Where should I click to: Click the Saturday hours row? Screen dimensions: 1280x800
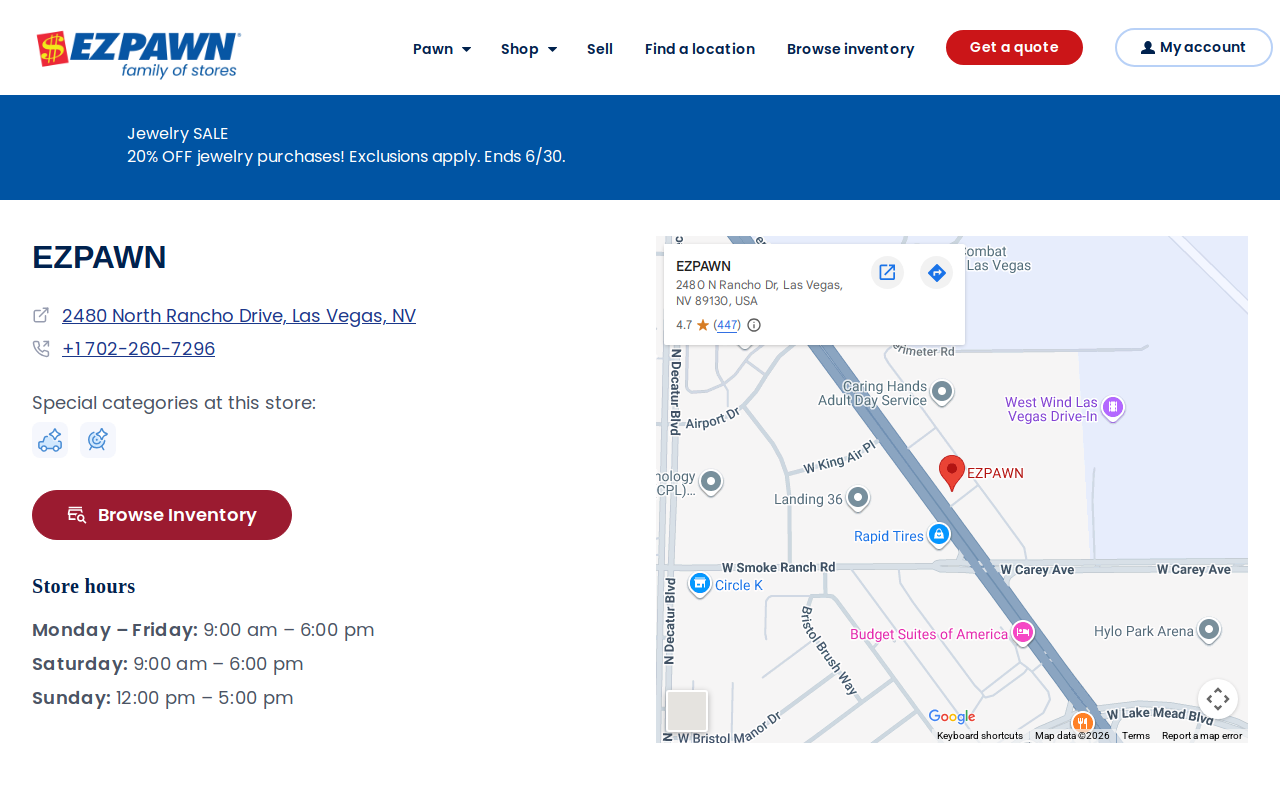(x=168, y=664)
